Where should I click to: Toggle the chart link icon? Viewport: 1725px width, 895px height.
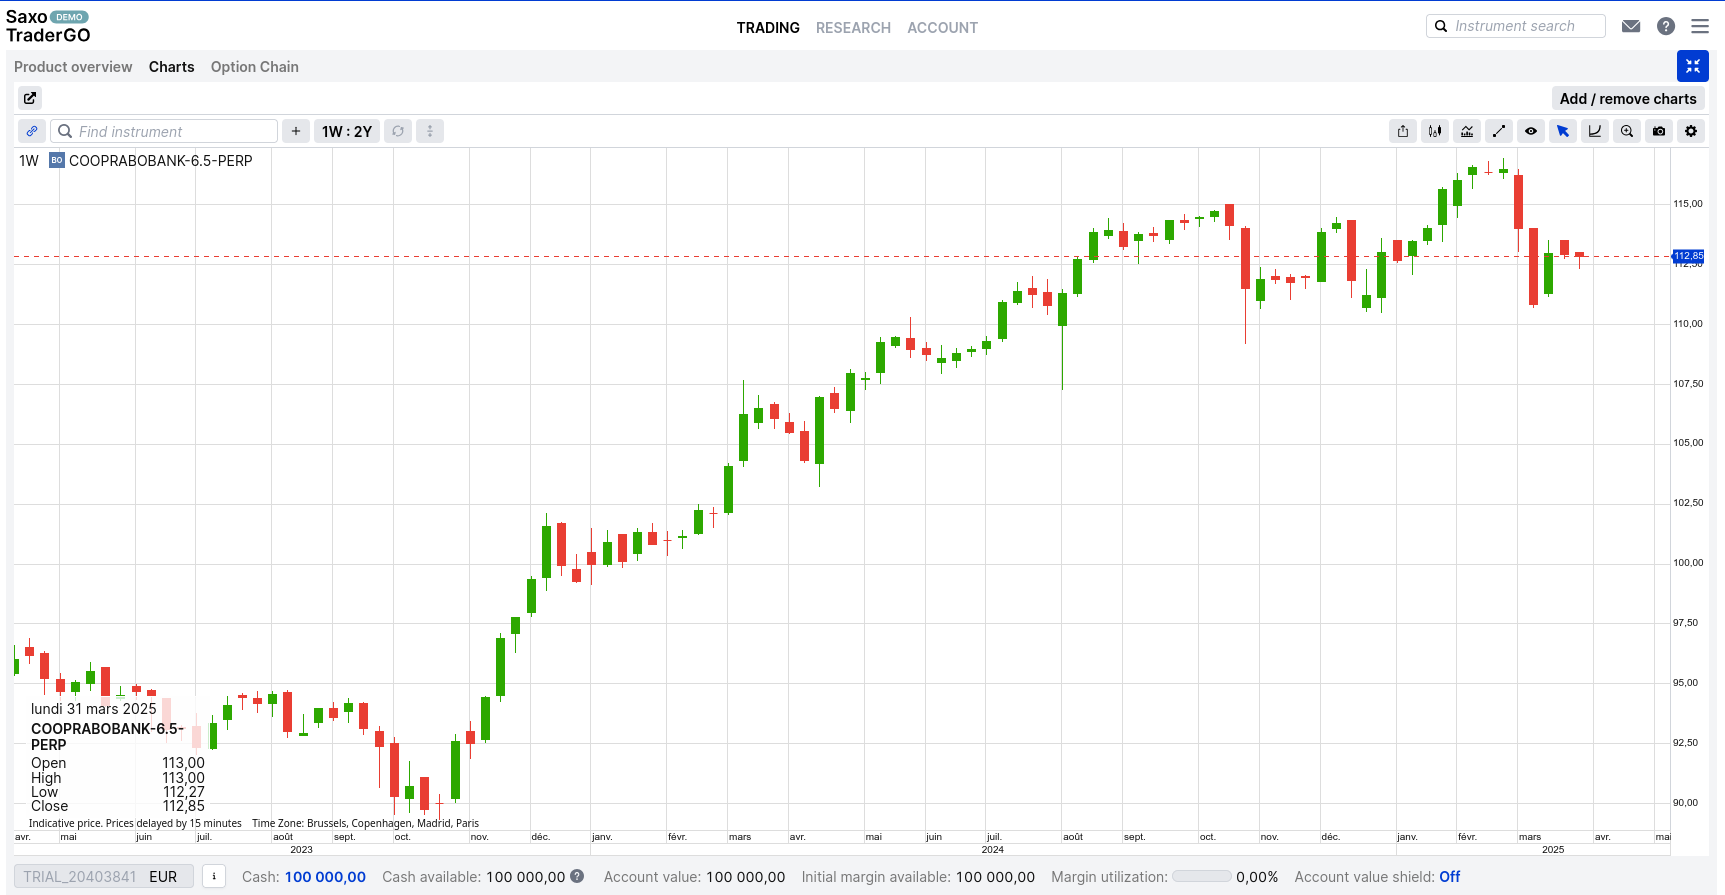tap(32, 131)
